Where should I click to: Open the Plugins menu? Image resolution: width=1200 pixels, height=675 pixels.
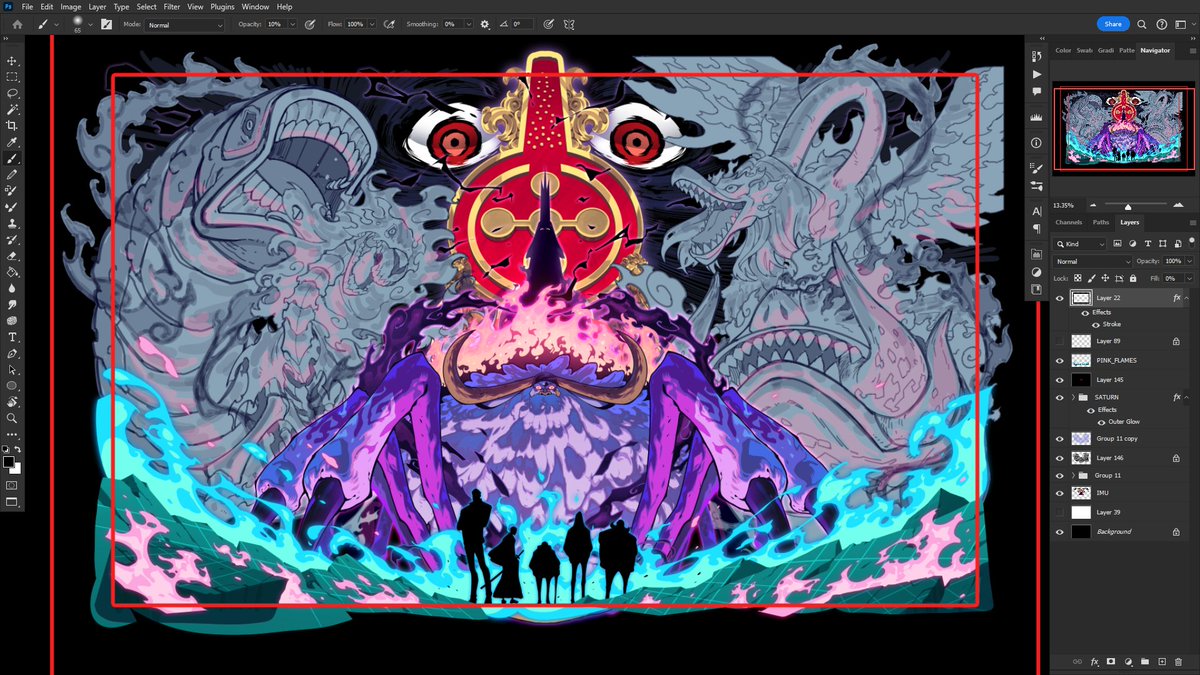tap(223, 7)
